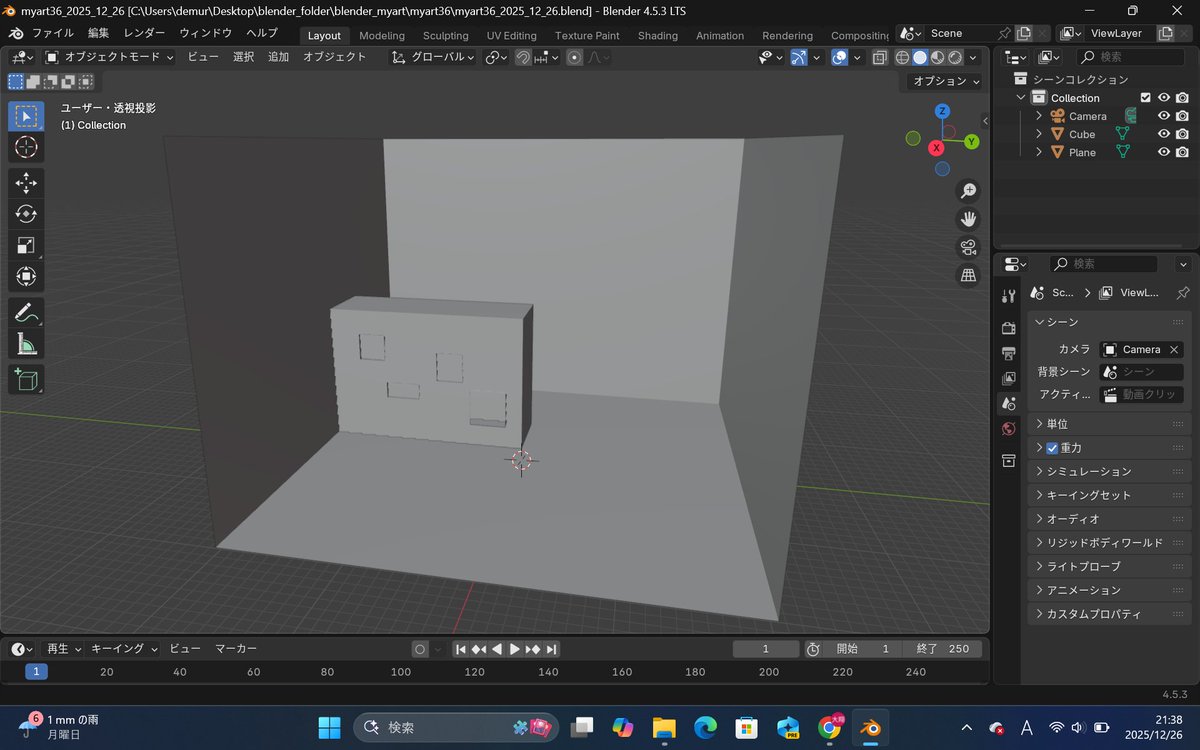Click the green Y axis on gizmo

(971, 142)
